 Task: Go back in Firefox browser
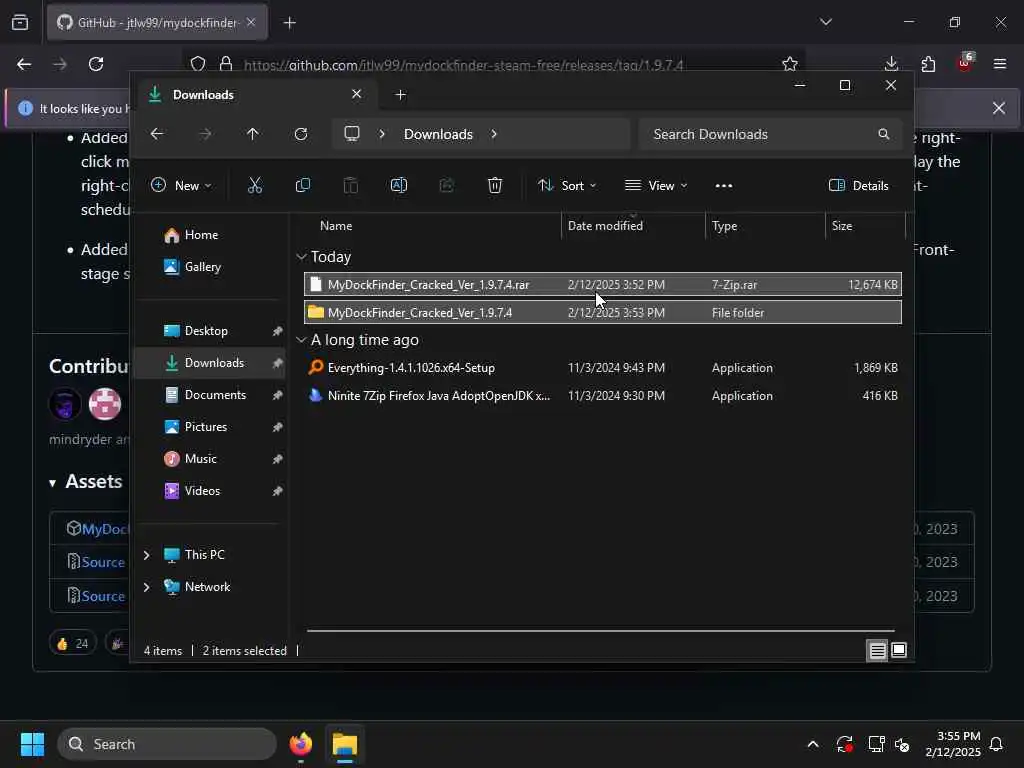(x=24, y=64)
